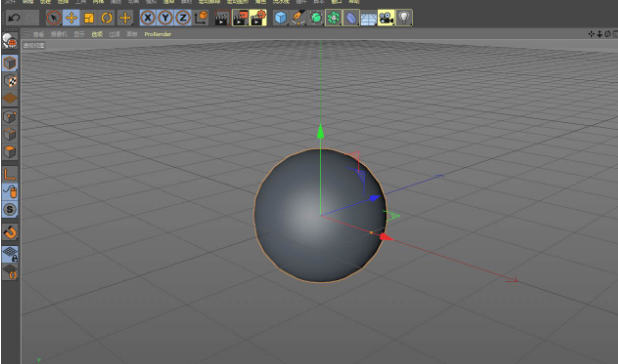Click the viewport pan arrows icon
The width and height of the screenshot is (618, 364).
point(591,34)
